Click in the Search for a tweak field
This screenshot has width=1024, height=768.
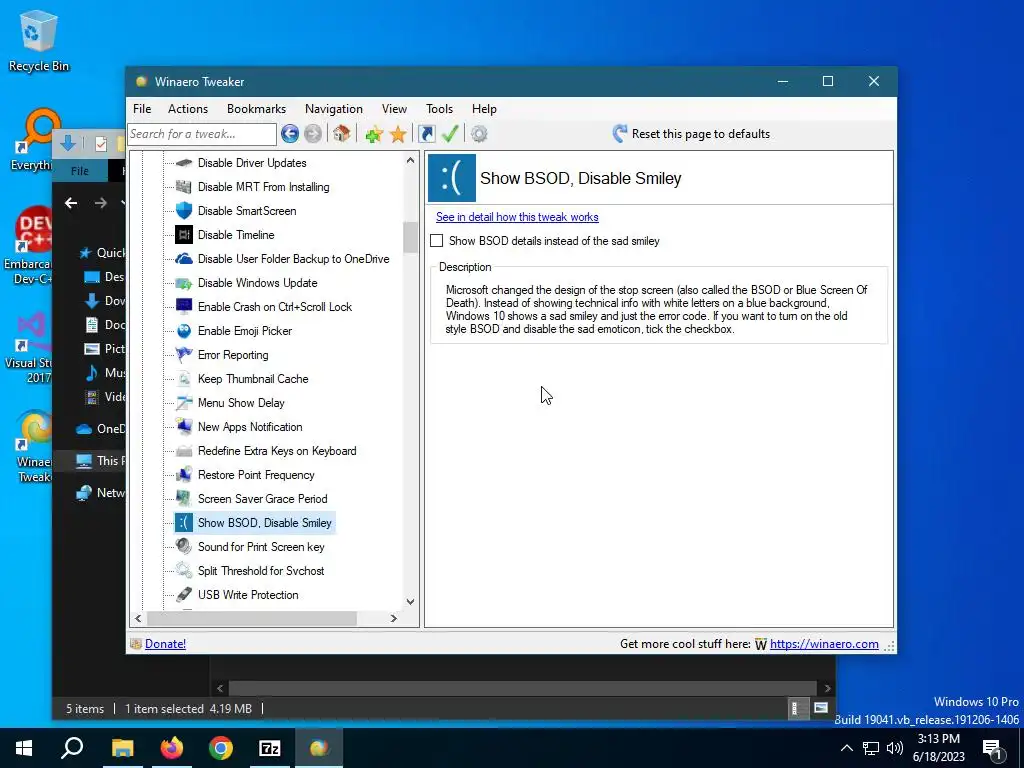202,134
